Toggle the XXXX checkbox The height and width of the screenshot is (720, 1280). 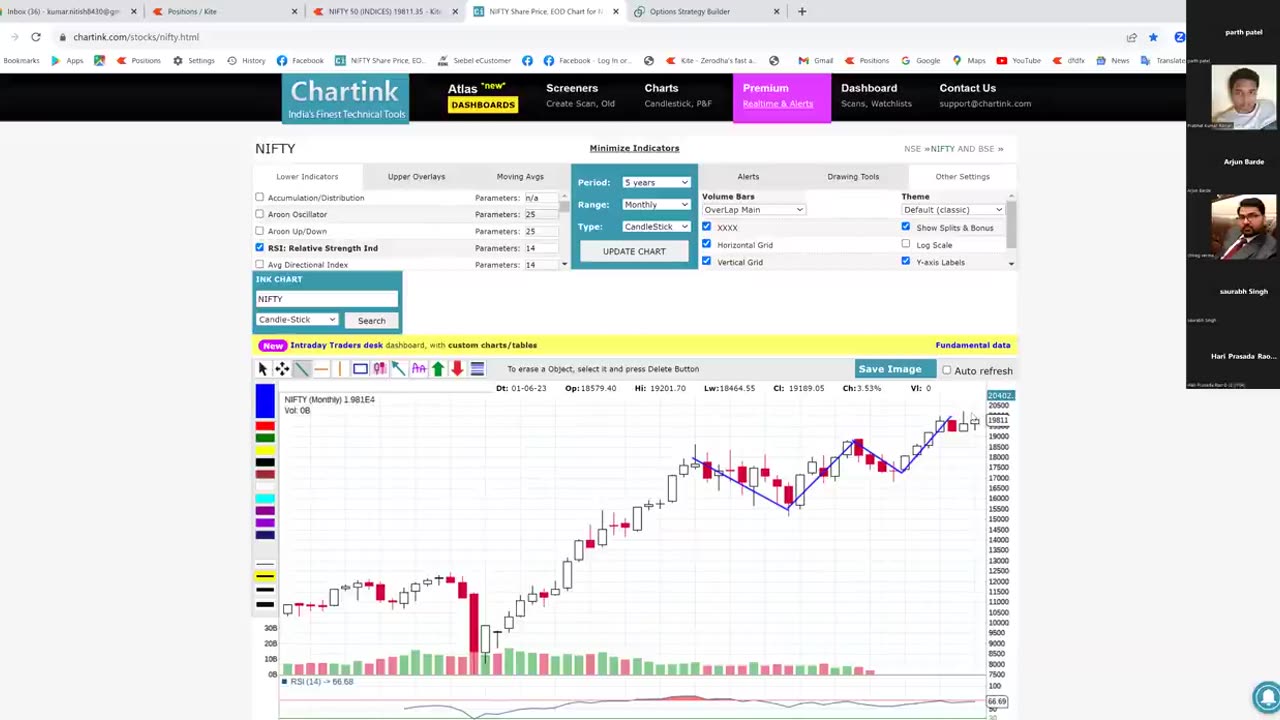point(706,227)
